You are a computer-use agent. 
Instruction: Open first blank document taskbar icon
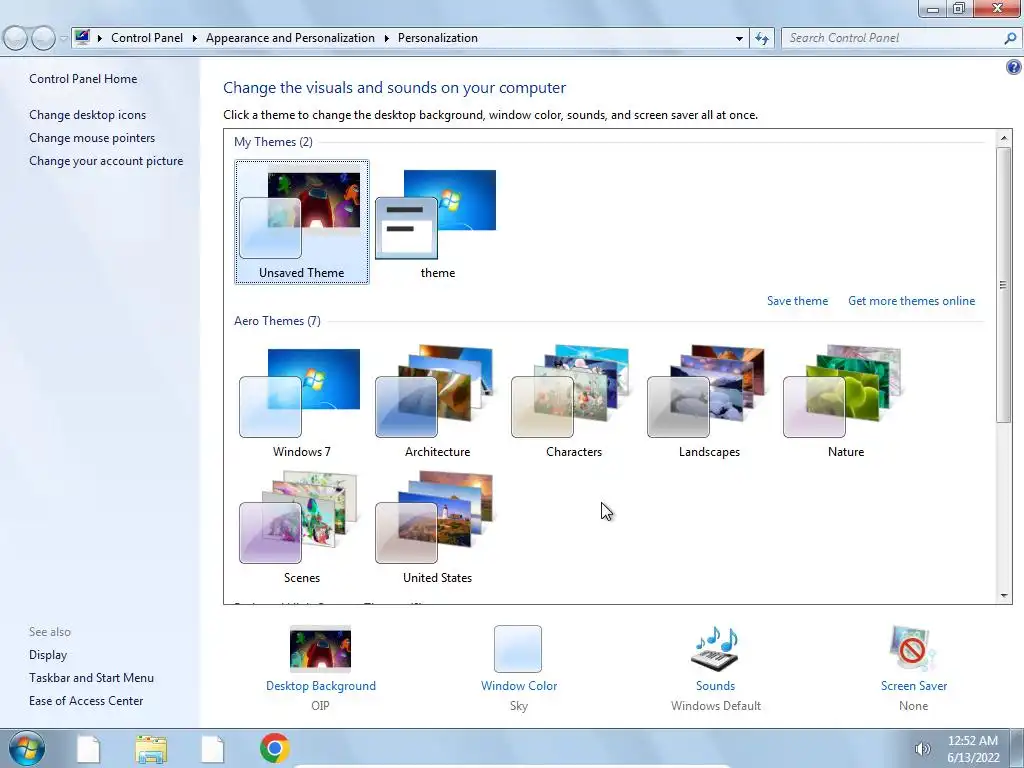click(89, 749)
